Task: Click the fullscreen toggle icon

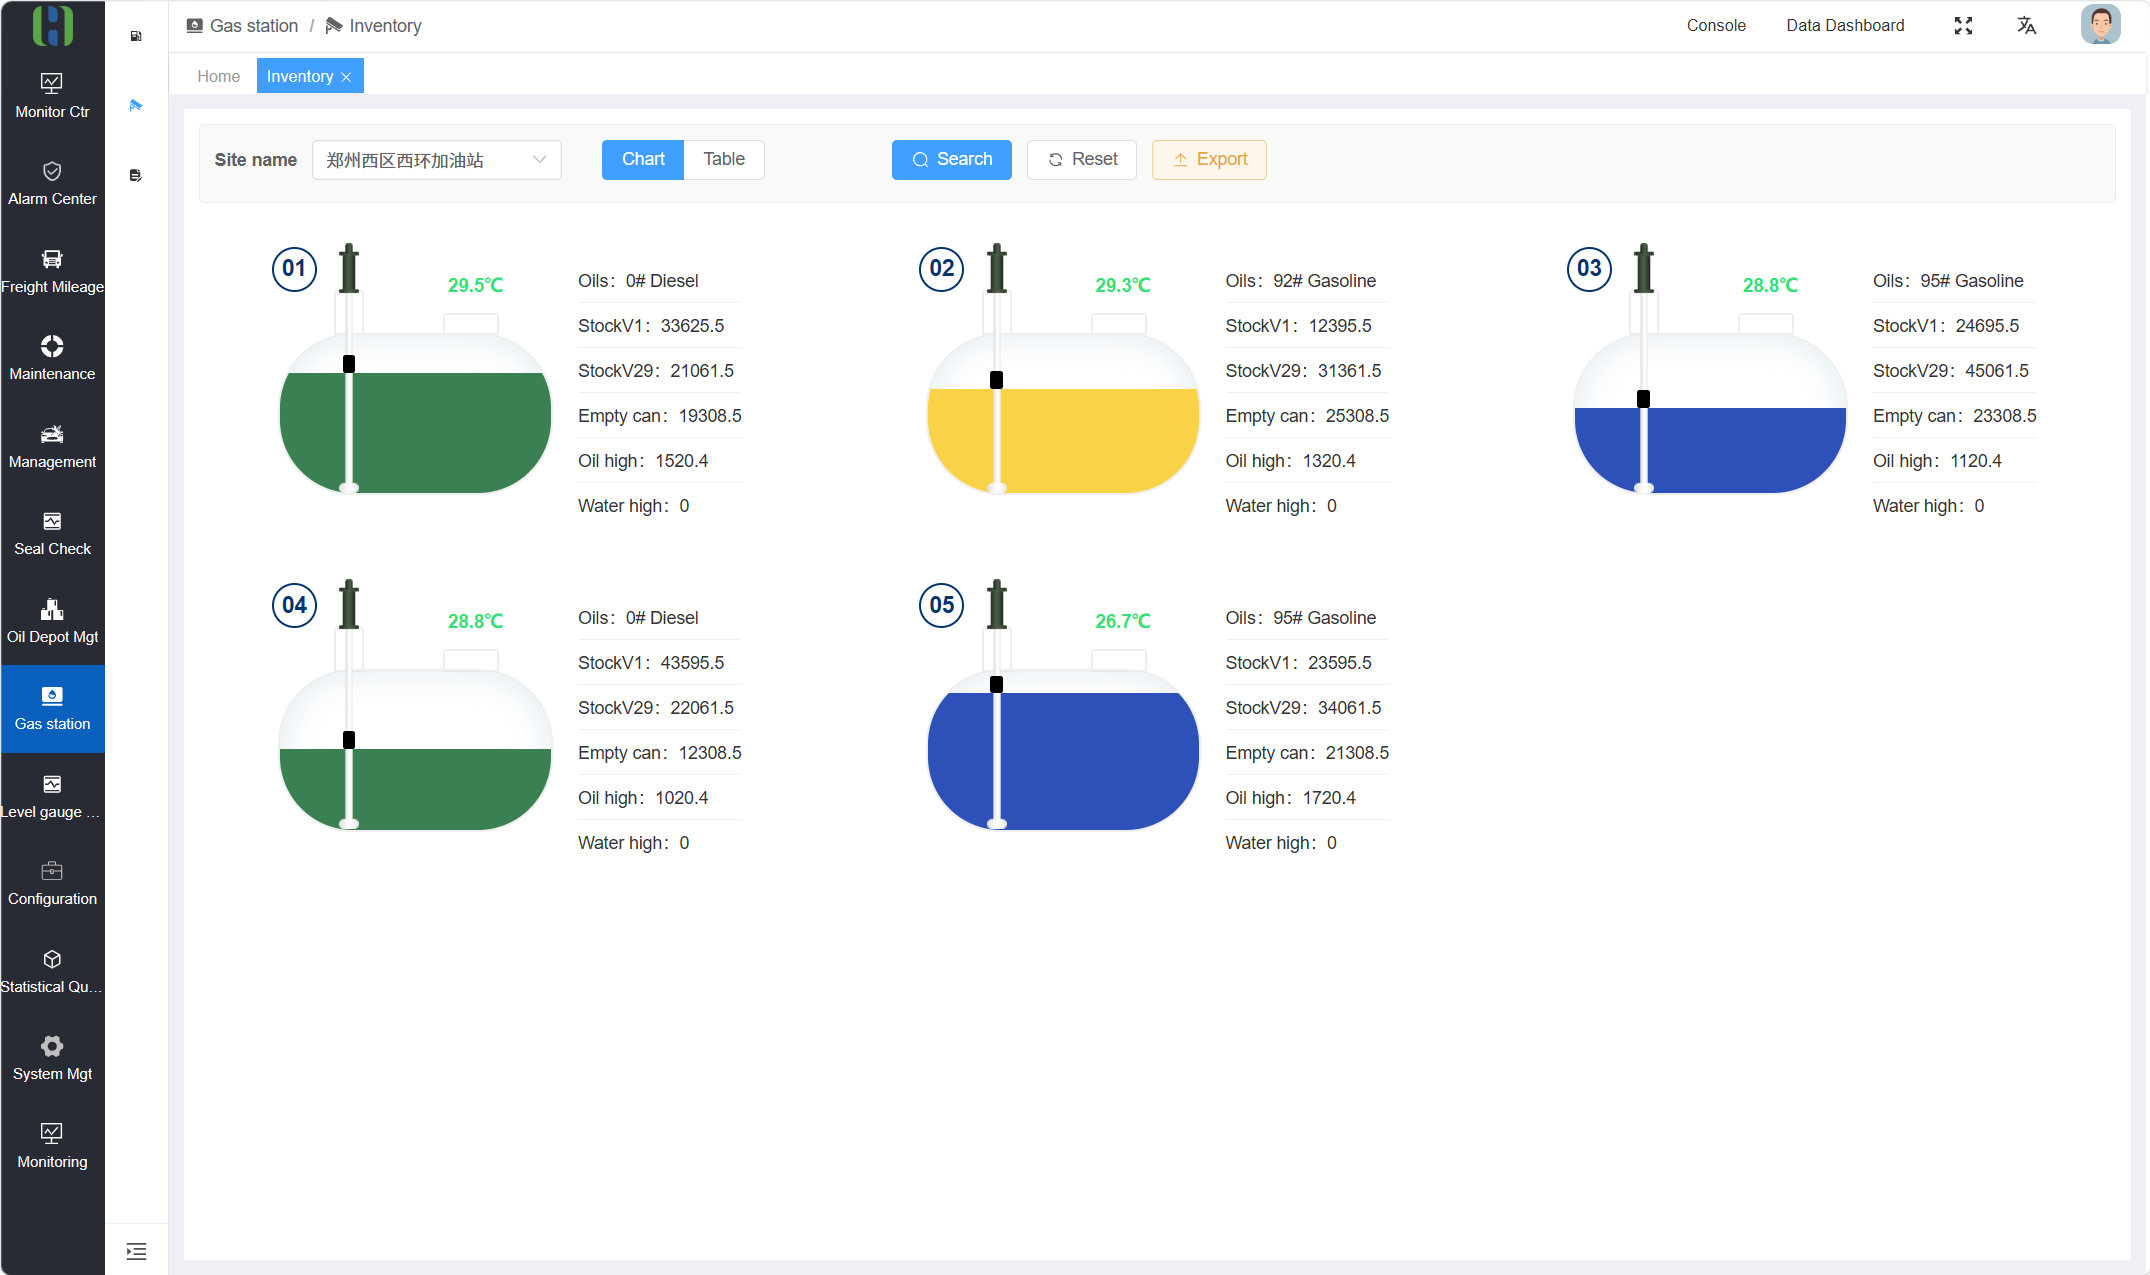Action: (x=1963, y=26)
